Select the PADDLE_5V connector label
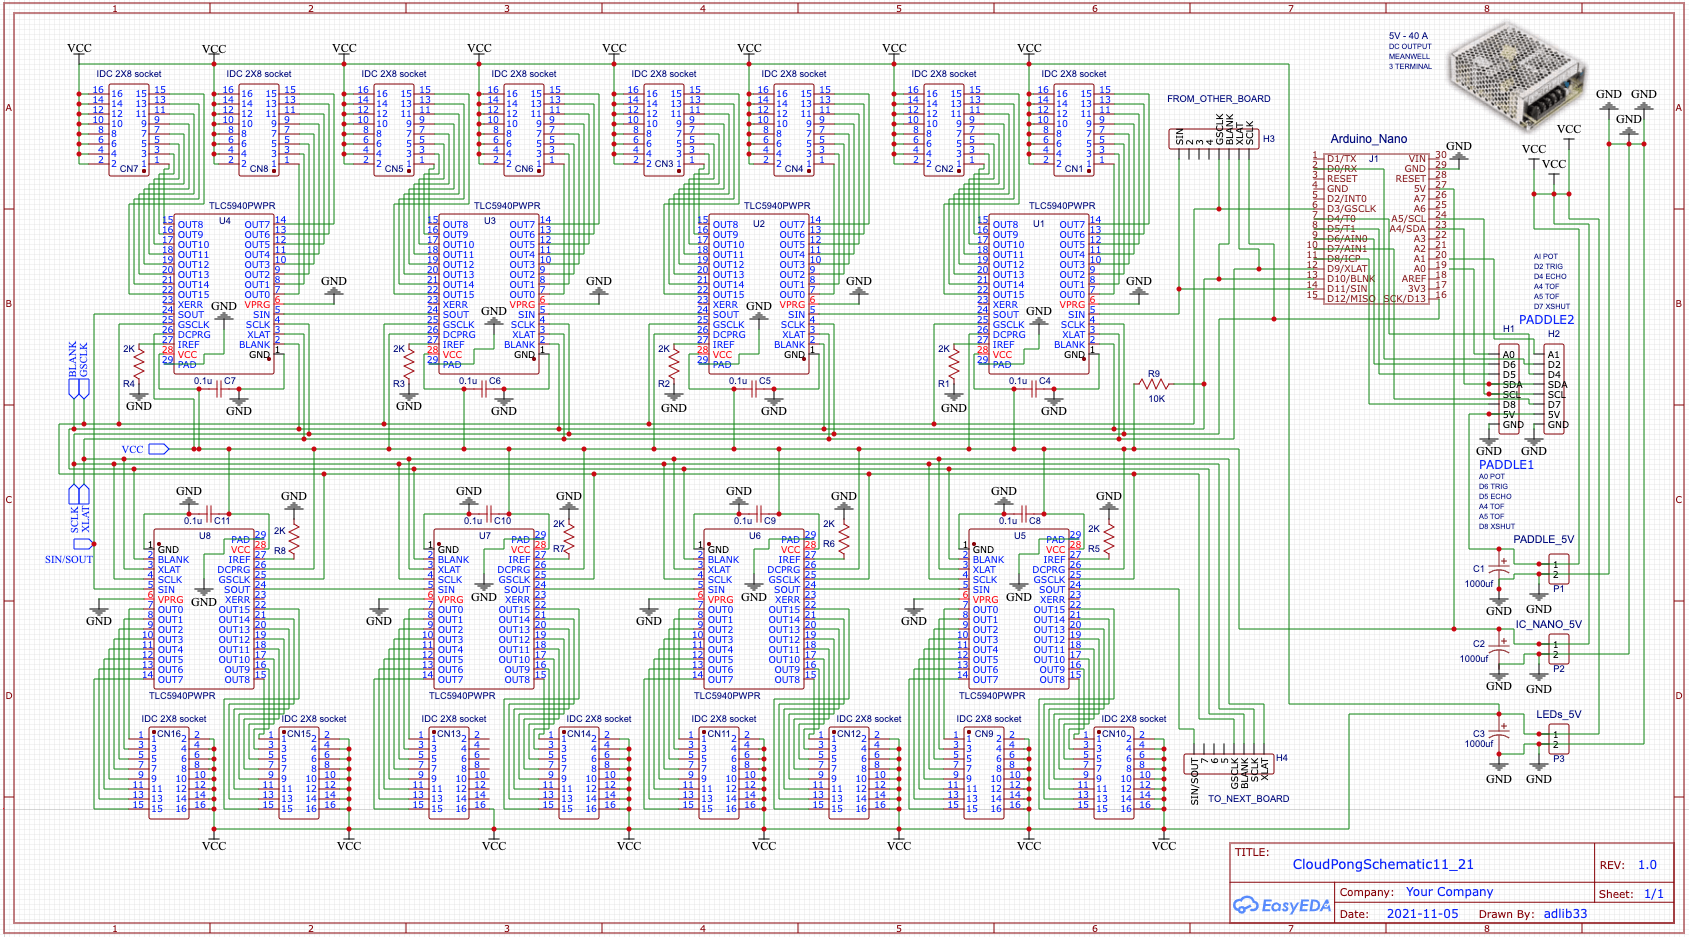The width and height of the screenshot is (1689, 937). tap(1543, 539)
